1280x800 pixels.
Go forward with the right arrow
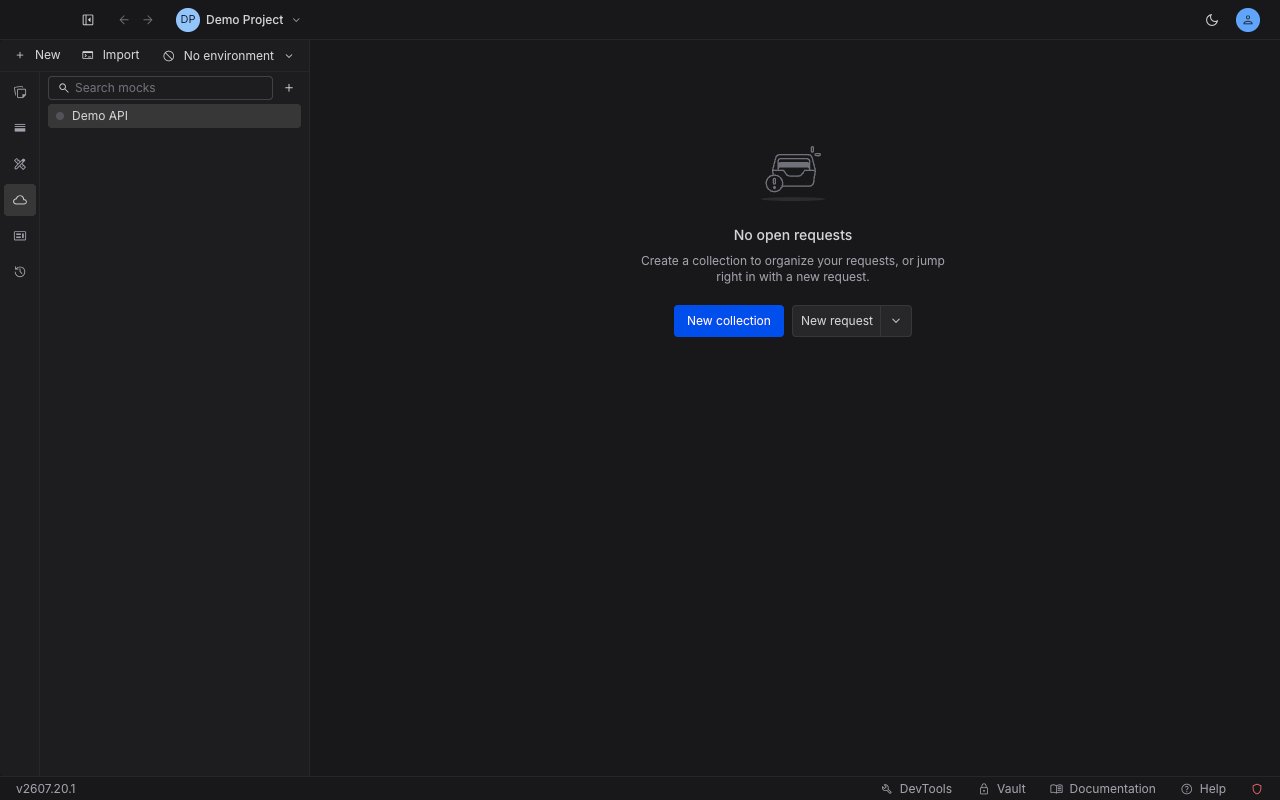pos(148,20)
